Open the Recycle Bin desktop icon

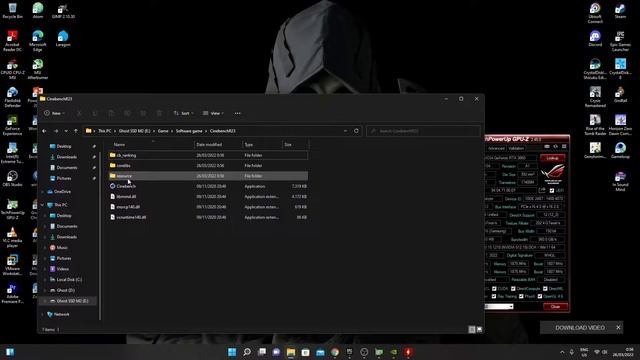pyautogui.click(x=12, y=11)
